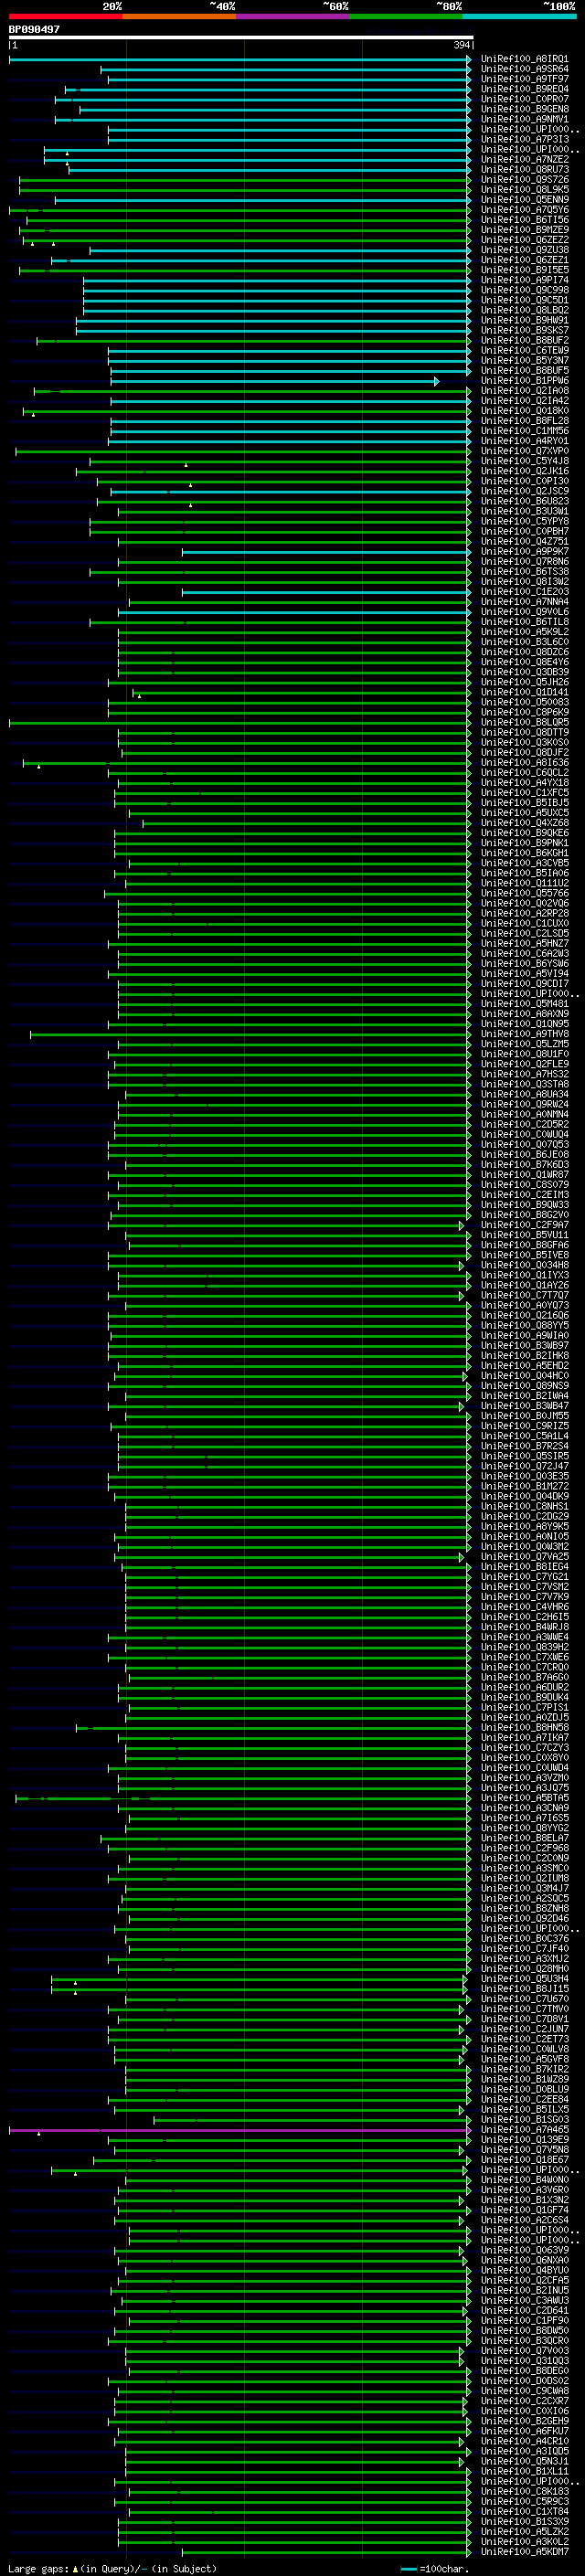Viewport: 585px width, 2576px height.
Task: Click the green ~80% identity legend segment
Action: tap(406, 16)
